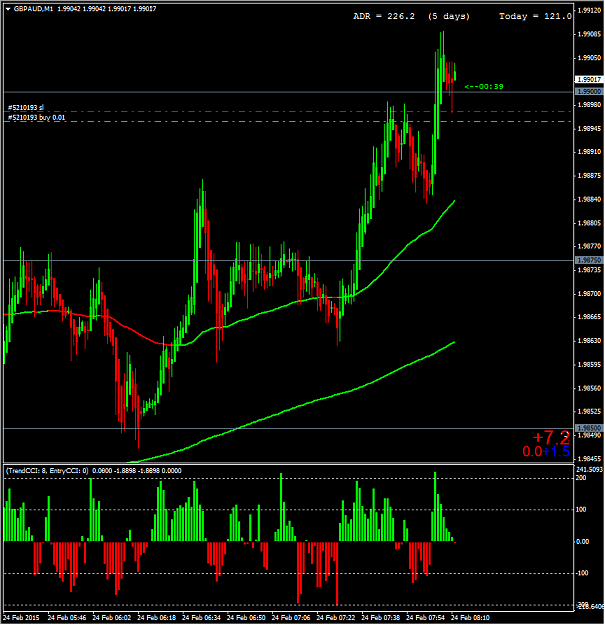Viewport: 605px width, 625px height.
Task: Click the 1.98750 horizontal level price tag
Action: 589,260
